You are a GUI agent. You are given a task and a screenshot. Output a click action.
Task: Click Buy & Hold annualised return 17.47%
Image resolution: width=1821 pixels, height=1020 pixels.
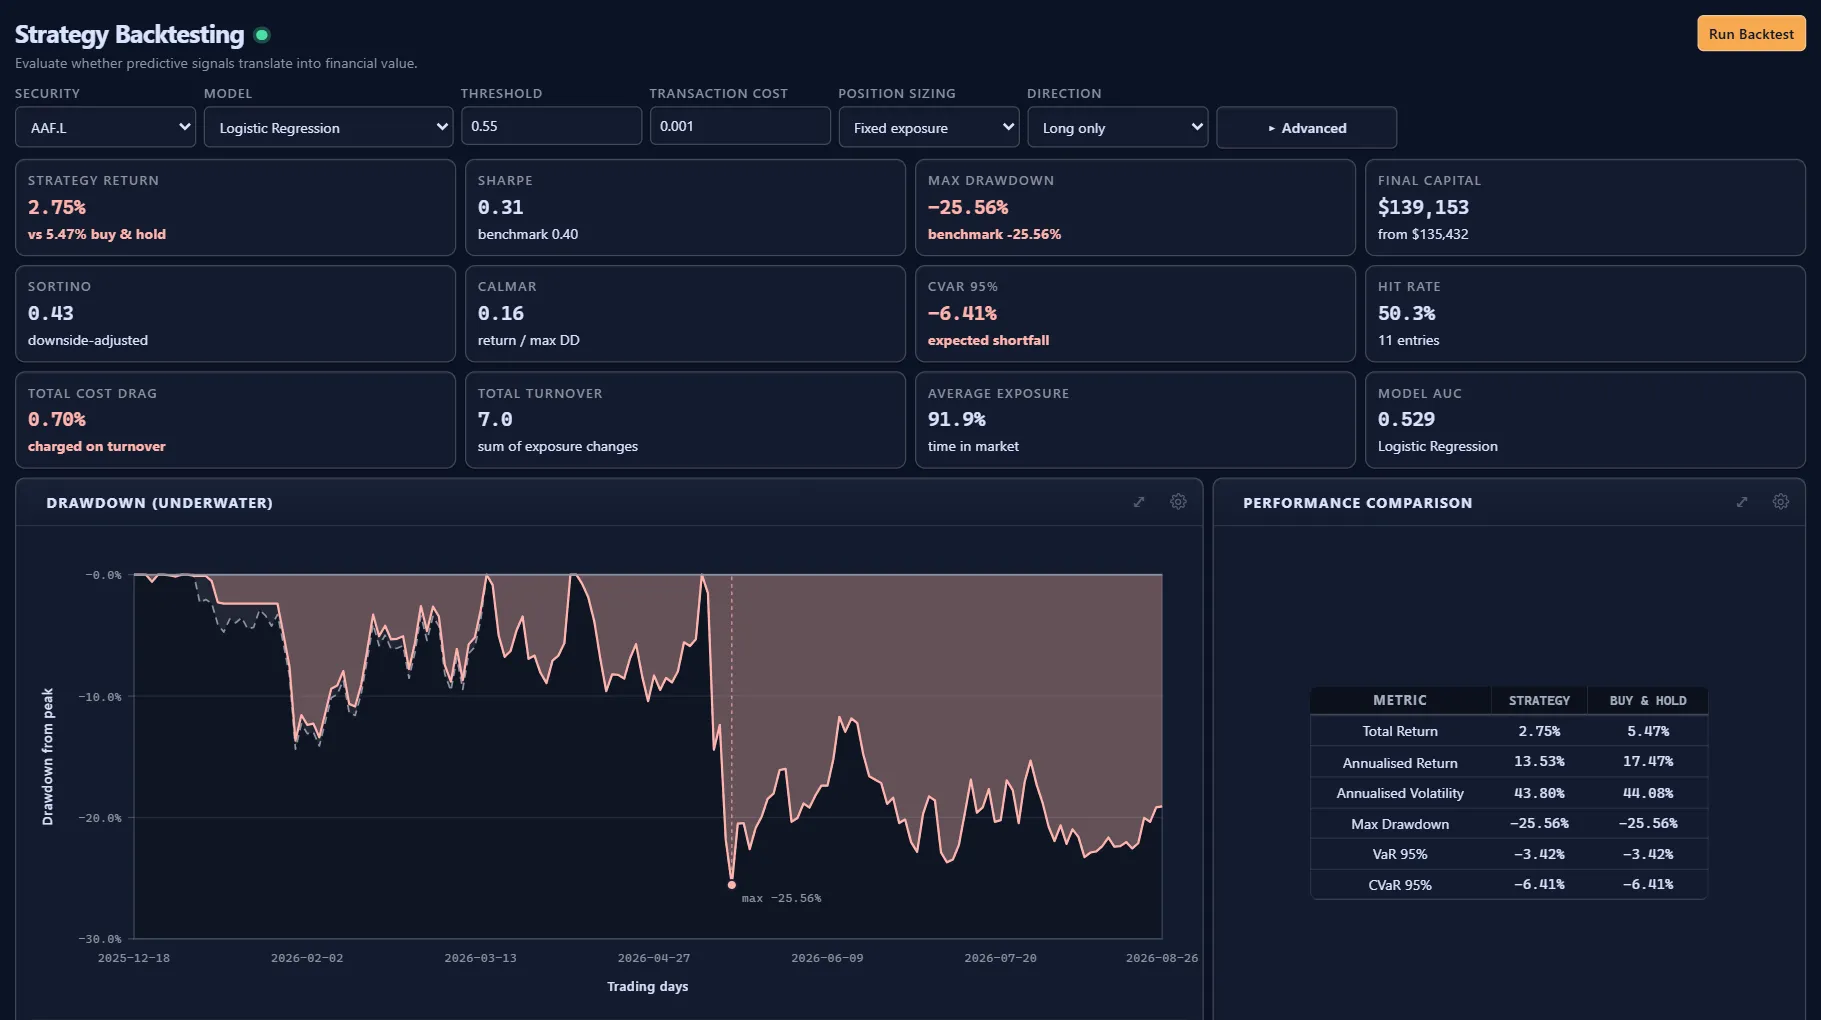(1648, 761)
